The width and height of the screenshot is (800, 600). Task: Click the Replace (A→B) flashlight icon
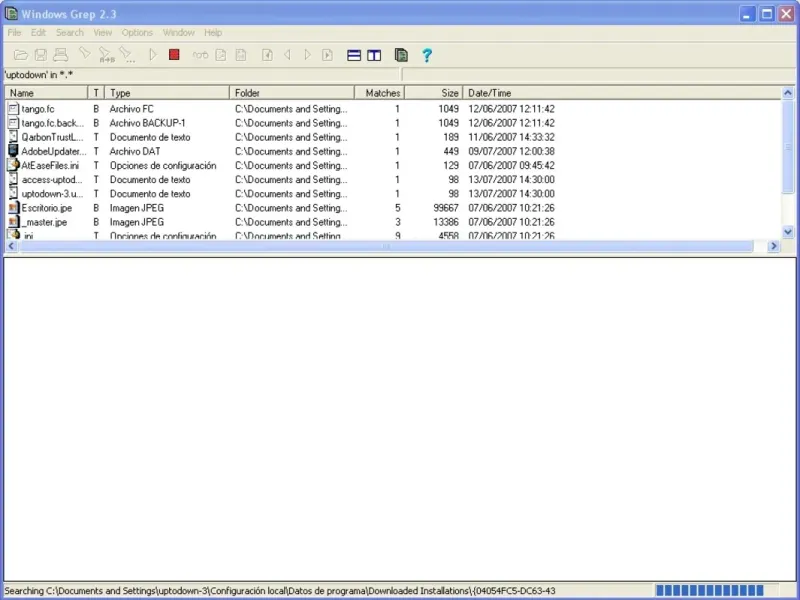click(x=106, y=55)
